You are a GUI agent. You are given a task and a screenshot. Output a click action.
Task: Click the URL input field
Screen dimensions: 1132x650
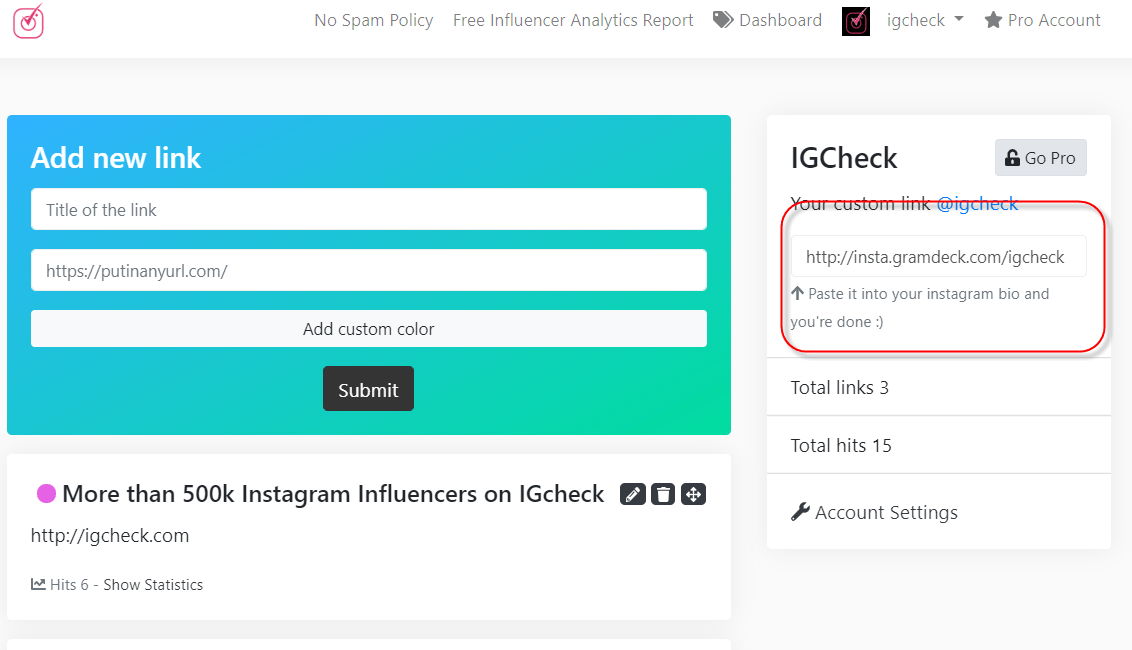[368, 270]
